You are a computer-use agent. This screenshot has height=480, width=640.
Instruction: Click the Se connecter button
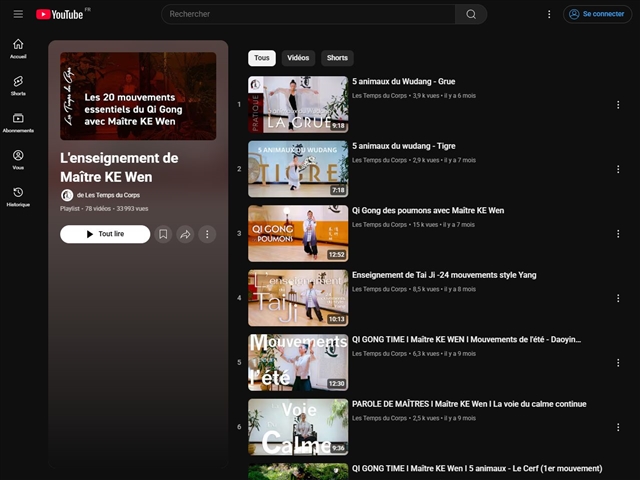[598, 14]
